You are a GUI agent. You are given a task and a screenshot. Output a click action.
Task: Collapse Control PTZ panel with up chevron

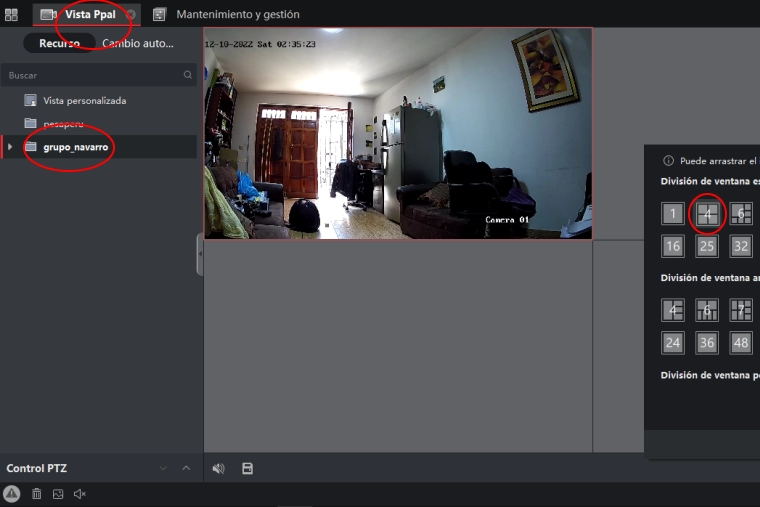[x=186, y=468]
